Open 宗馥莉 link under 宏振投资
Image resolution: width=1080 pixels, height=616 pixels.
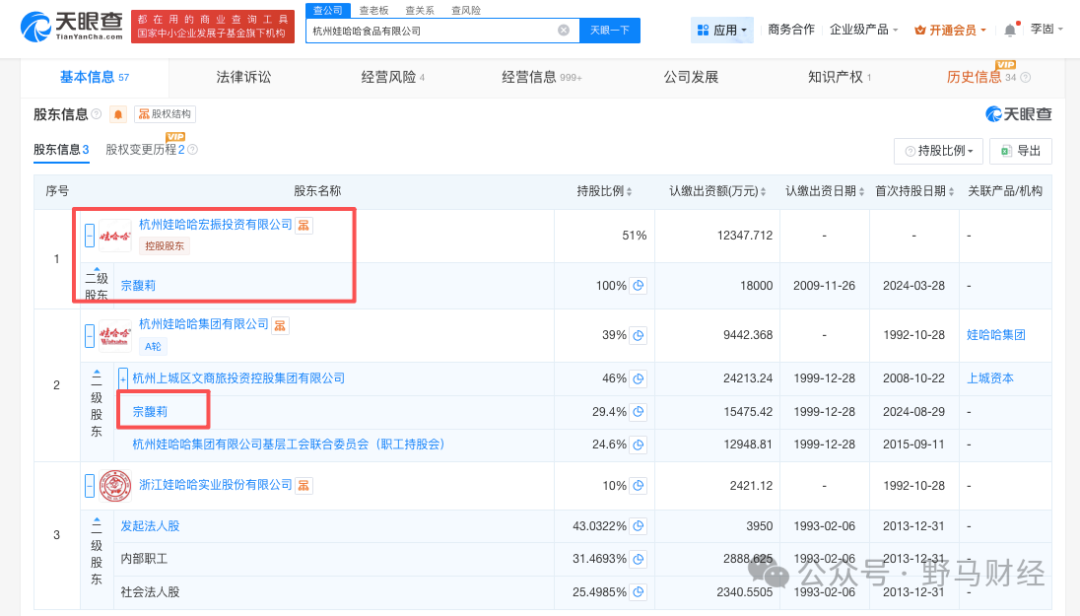click(x=138, y=285)
